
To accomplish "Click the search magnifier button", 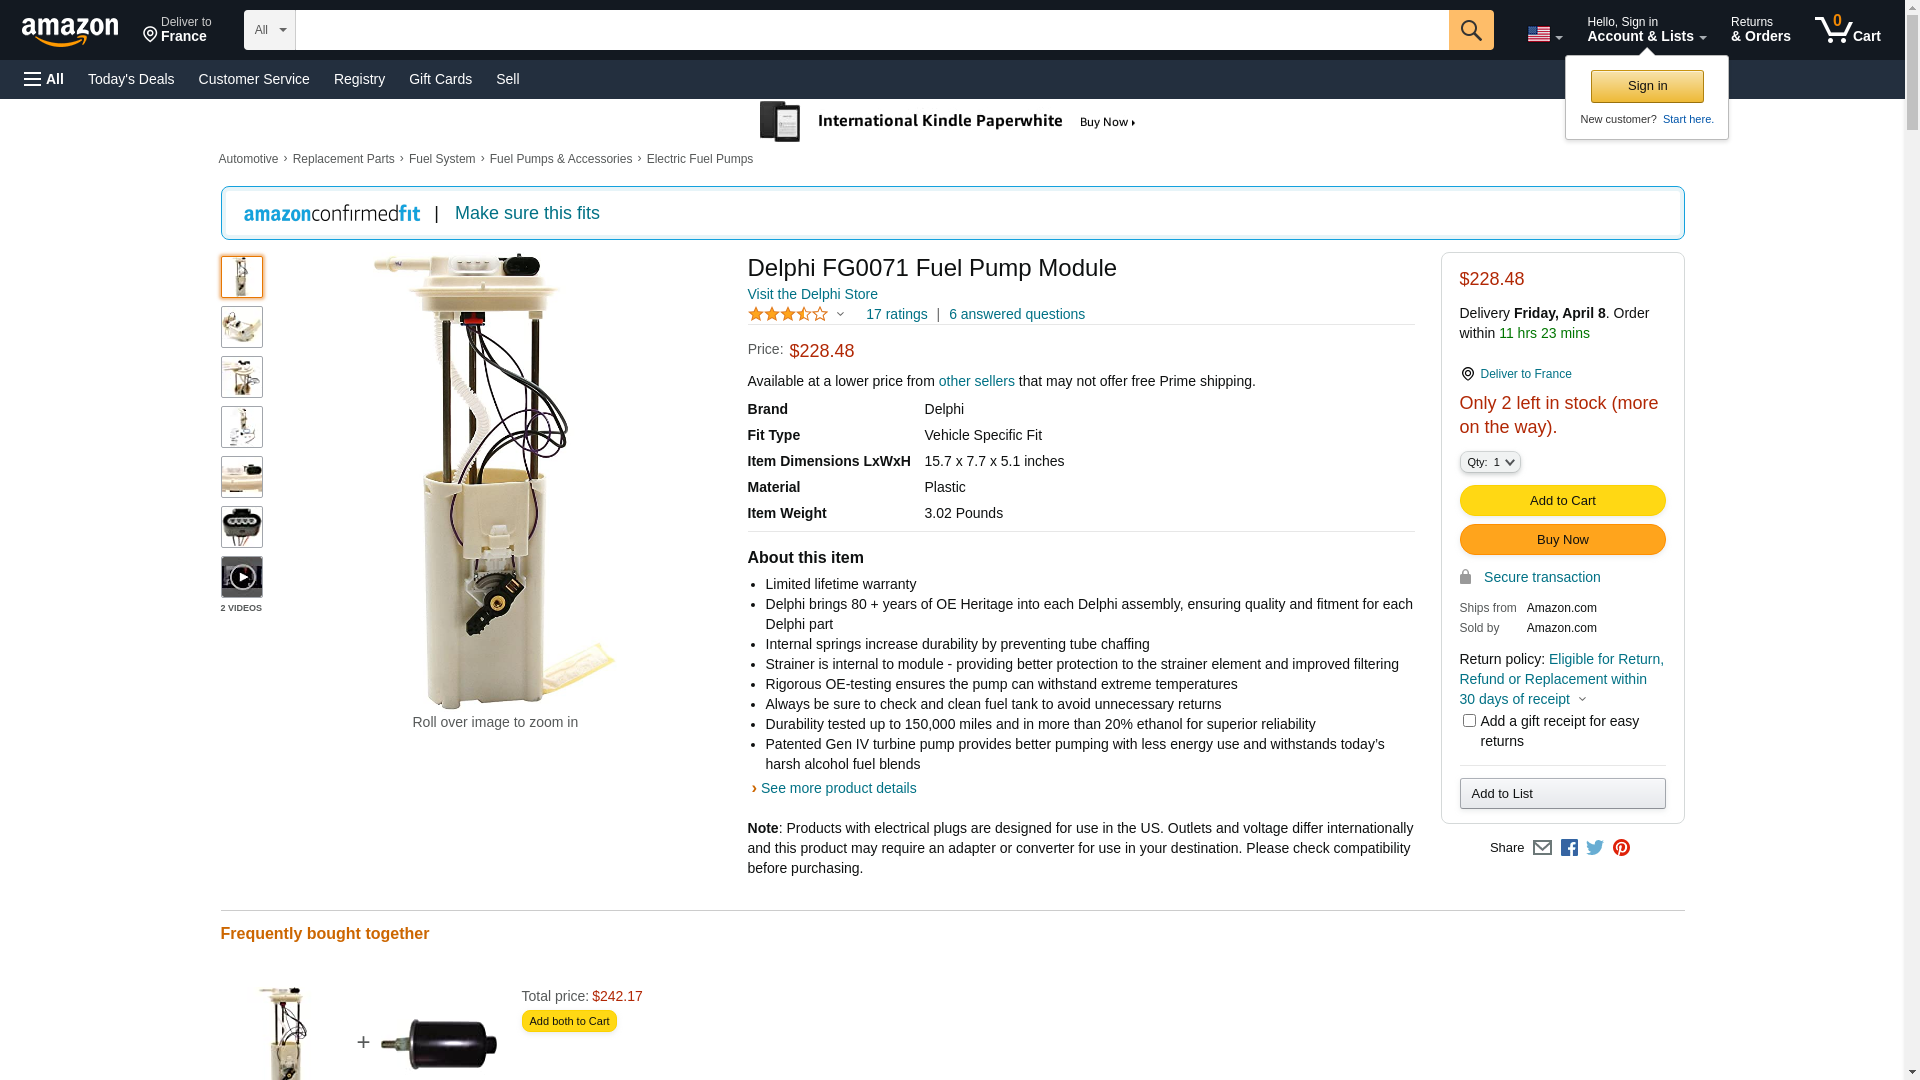I will (1470, 30).
